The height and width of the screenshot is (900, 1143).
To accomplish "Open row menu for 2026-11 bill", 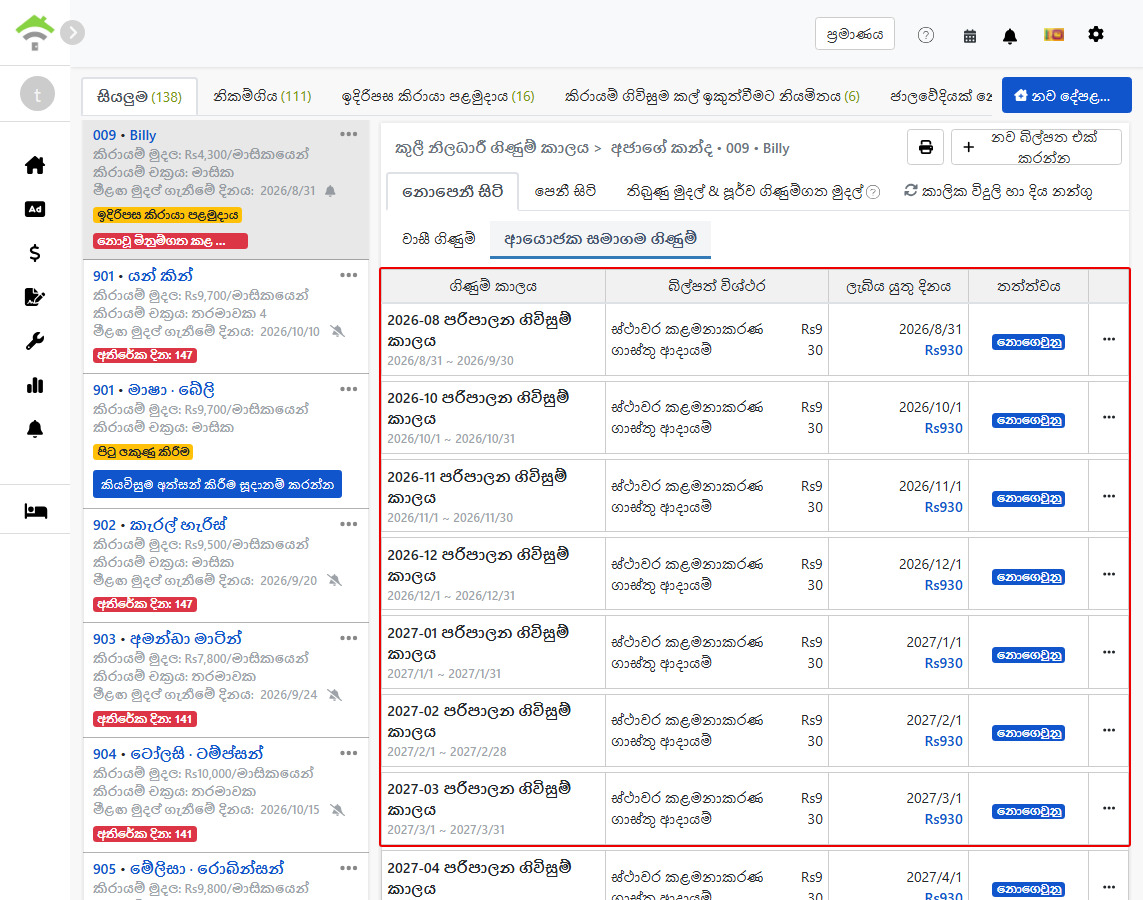I will point(1109,496).
